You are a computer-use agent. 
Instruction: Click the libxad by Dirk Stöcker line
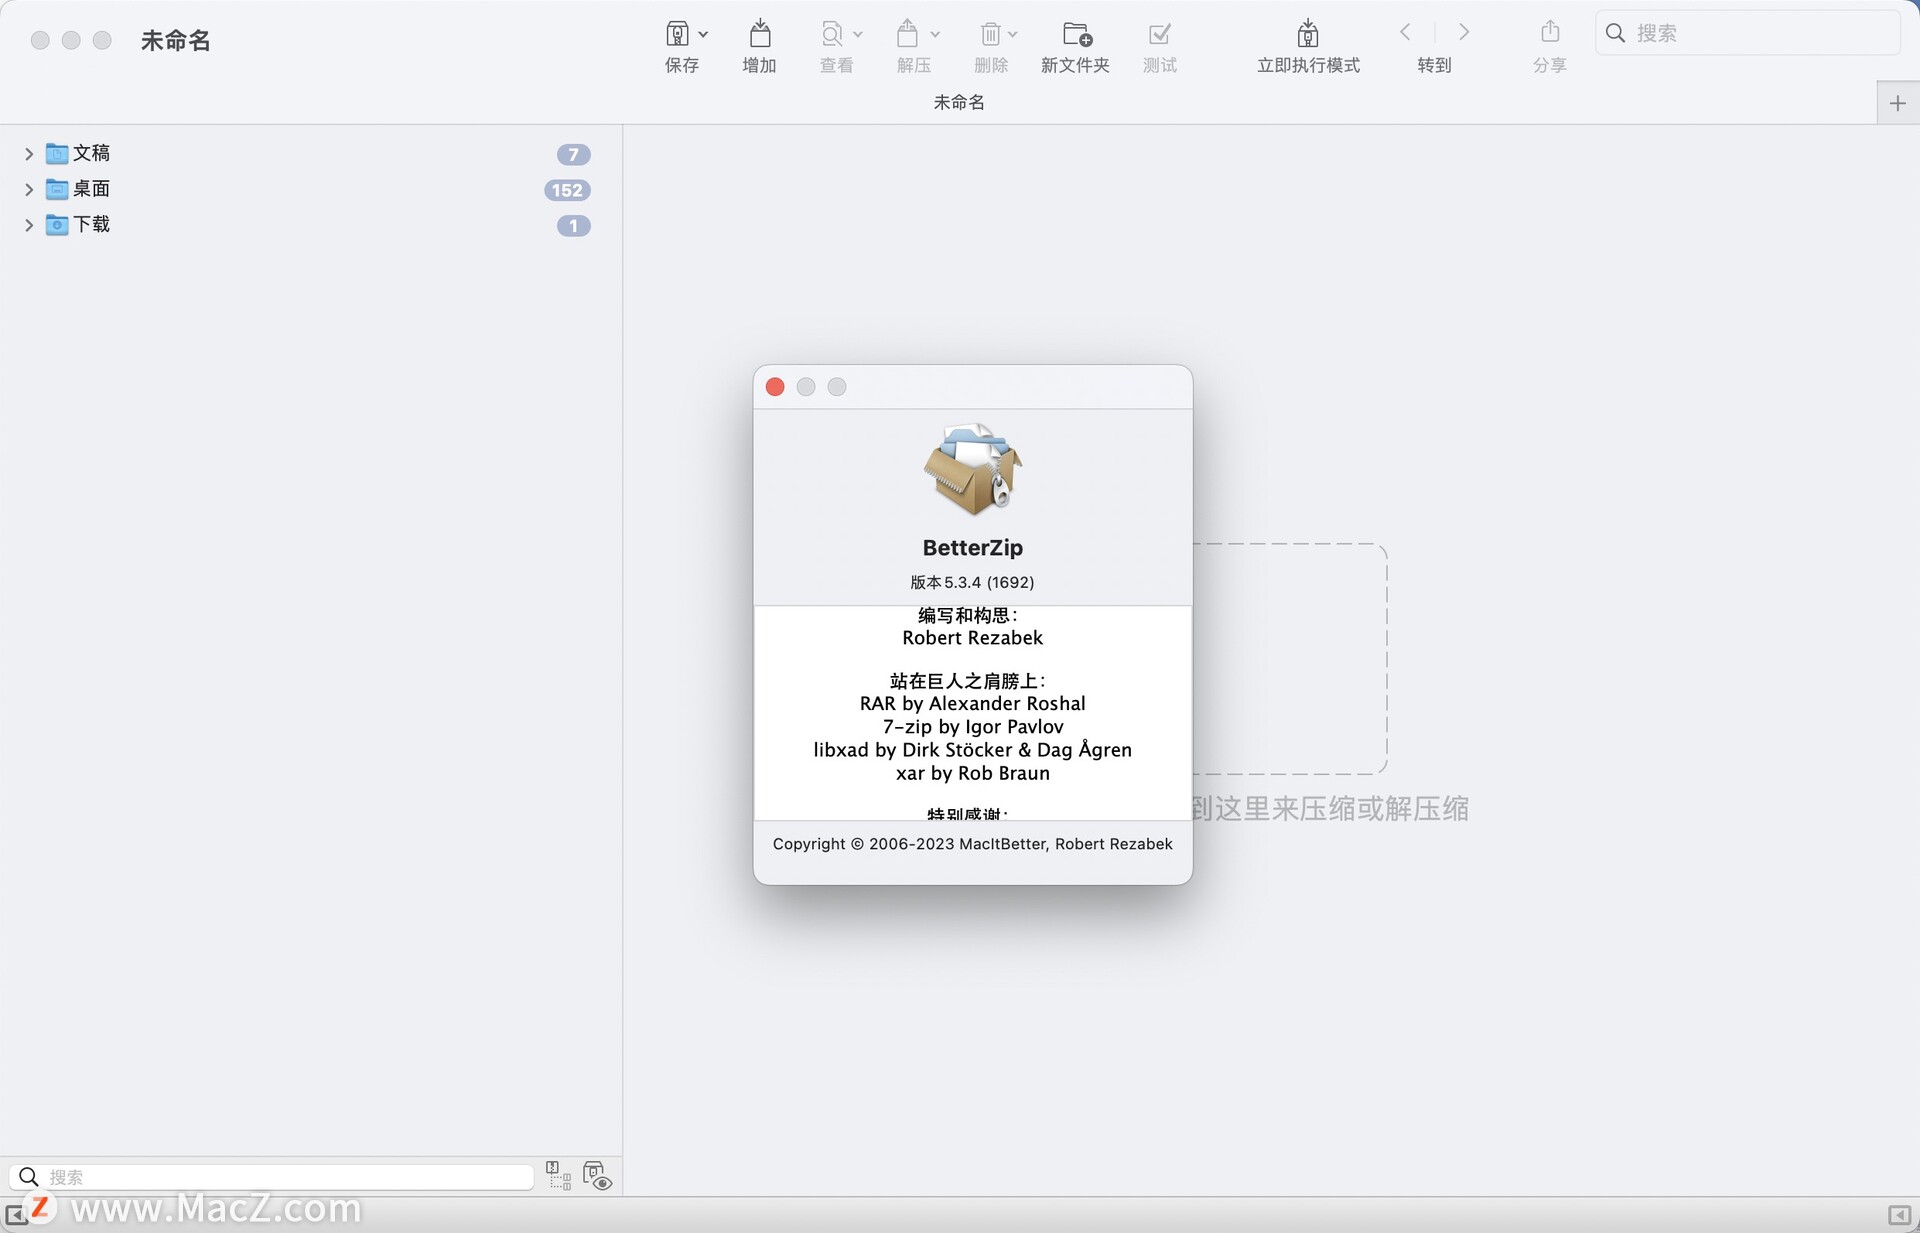click(972, 750)
